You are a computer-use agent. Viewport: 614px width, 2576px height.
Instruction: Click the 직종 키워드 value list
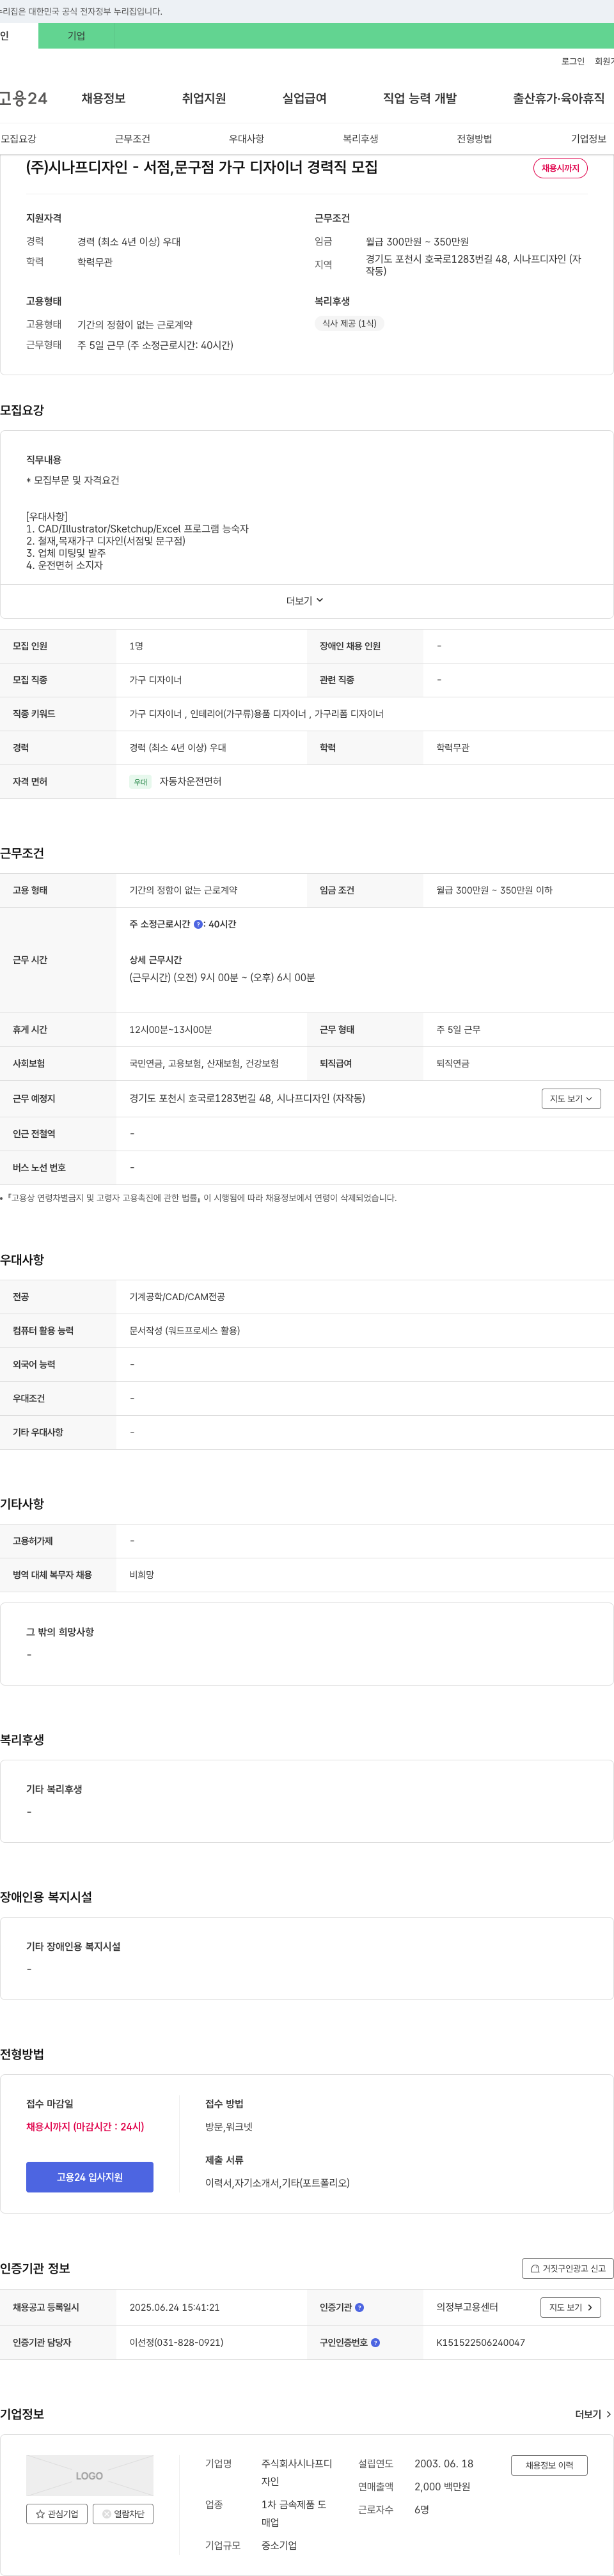(x=256, y=714)
